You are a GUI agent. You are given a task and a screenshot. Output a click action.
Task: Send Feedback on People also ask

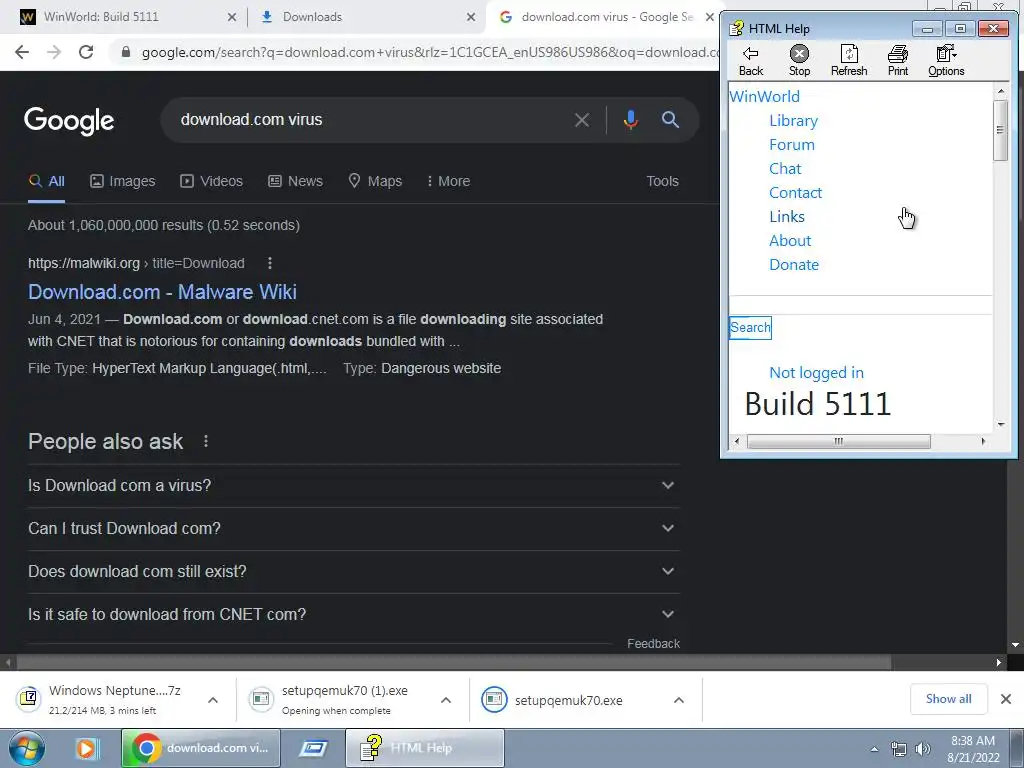pos(653,644)
